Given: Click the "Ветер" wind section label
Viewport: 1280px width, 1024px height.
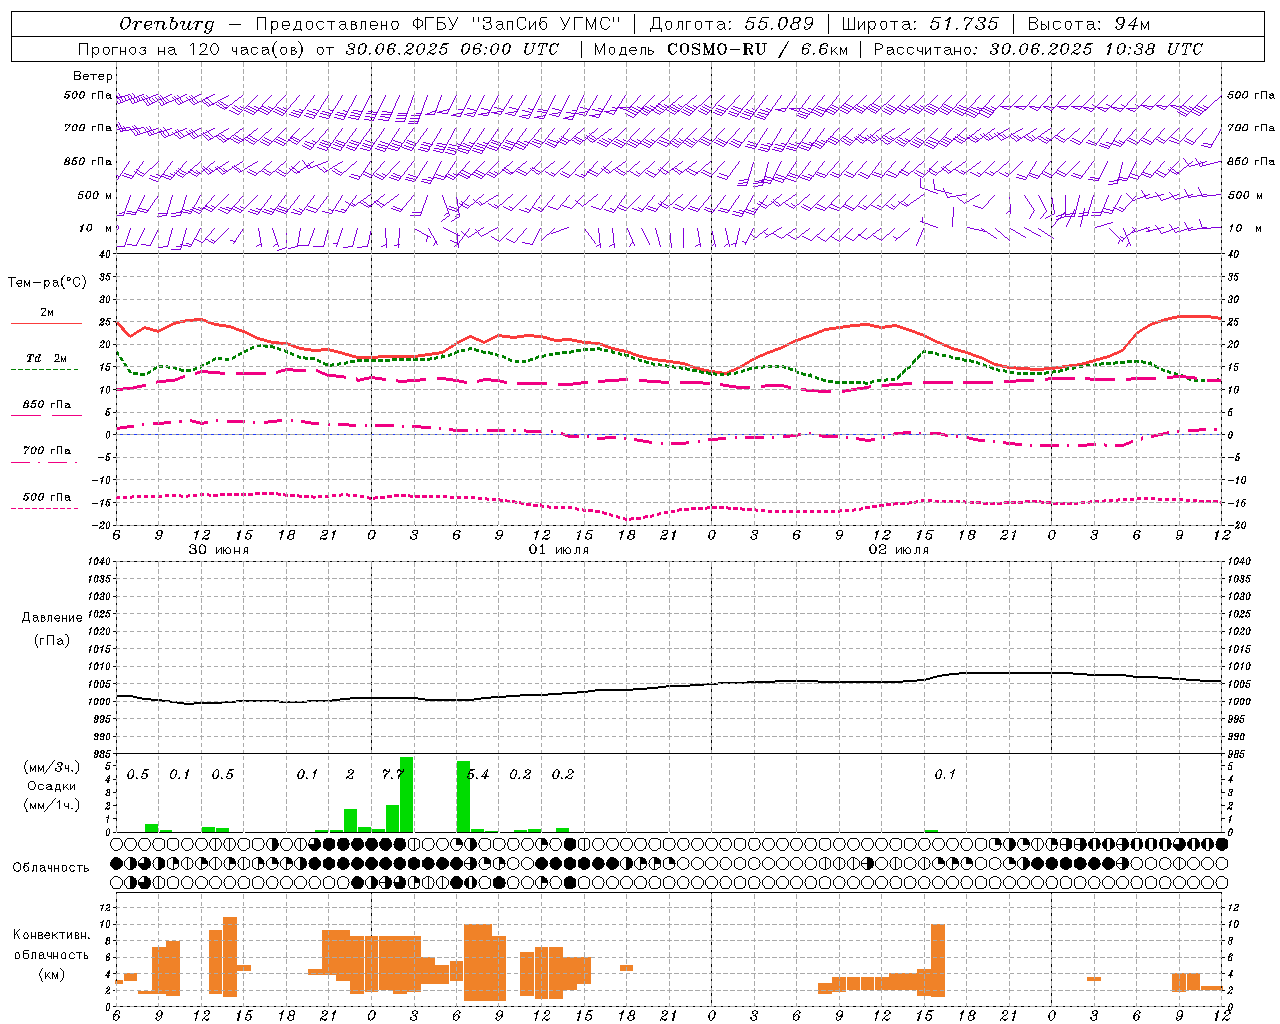Looking at the screenshot, I should point(93,76).
